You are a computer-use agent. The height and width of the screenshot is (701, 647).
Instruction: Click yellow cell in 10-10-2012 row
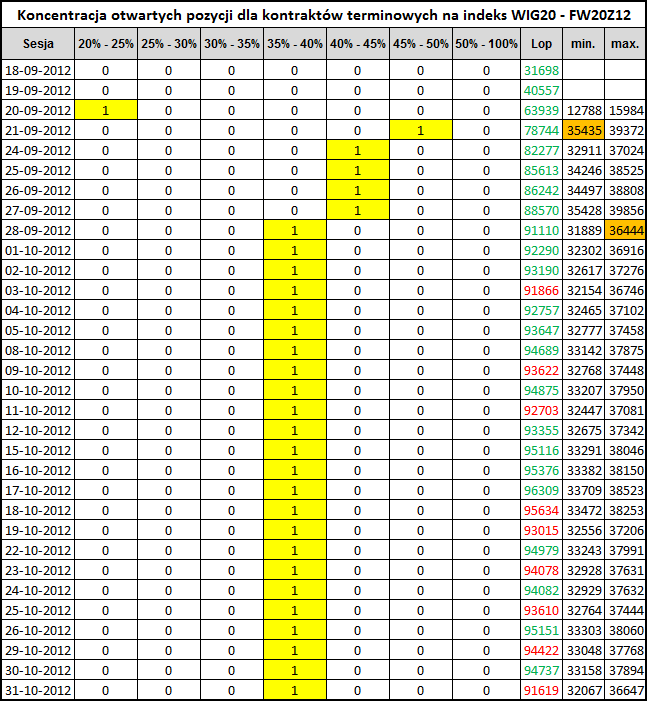[x=295, y=390]
